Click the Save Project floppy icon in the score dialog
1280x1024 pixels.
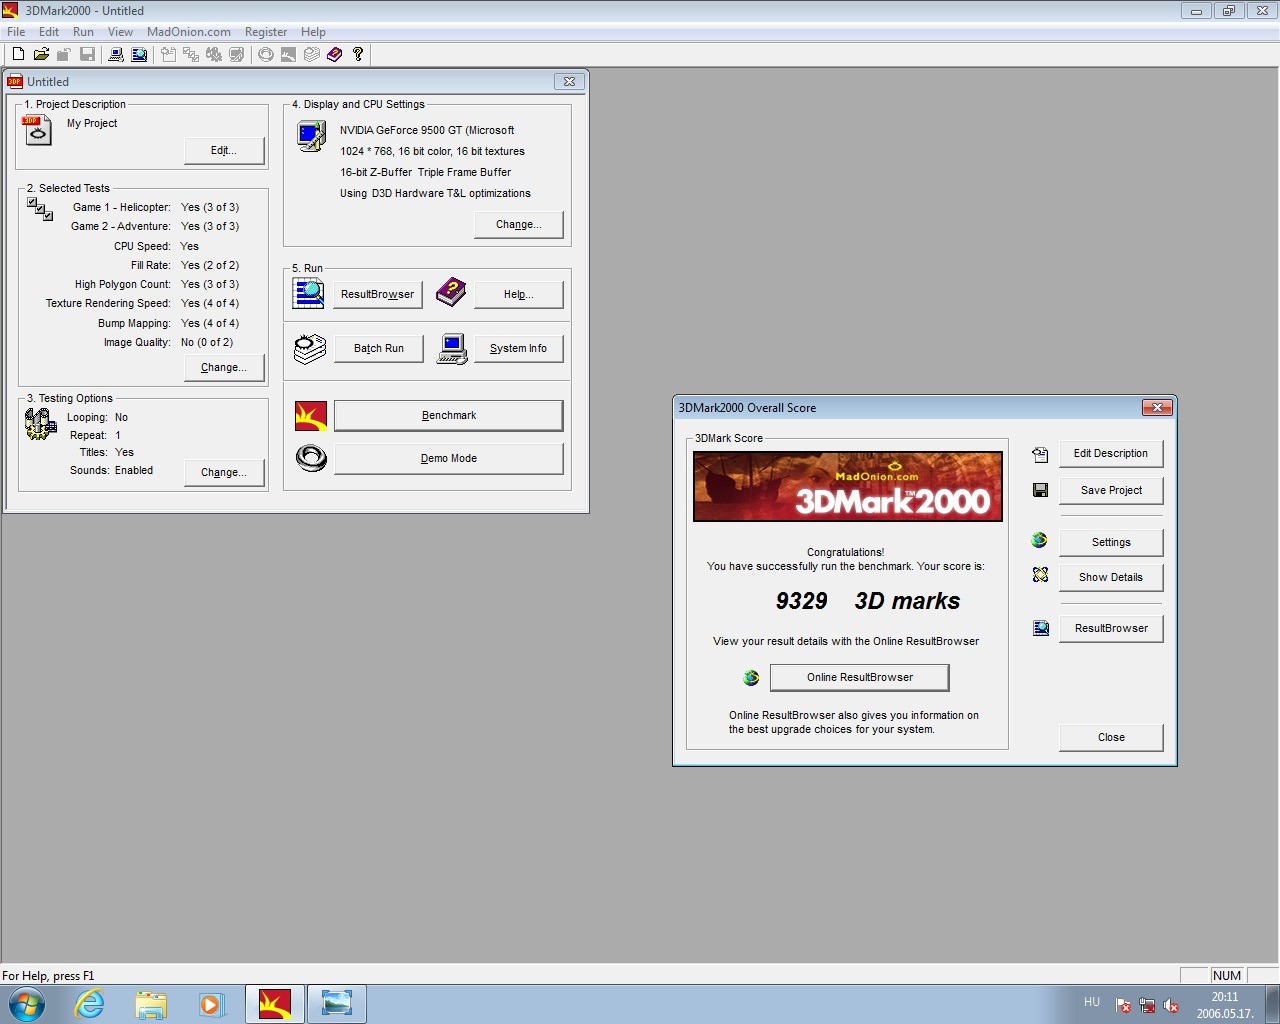click(1040, 490)
